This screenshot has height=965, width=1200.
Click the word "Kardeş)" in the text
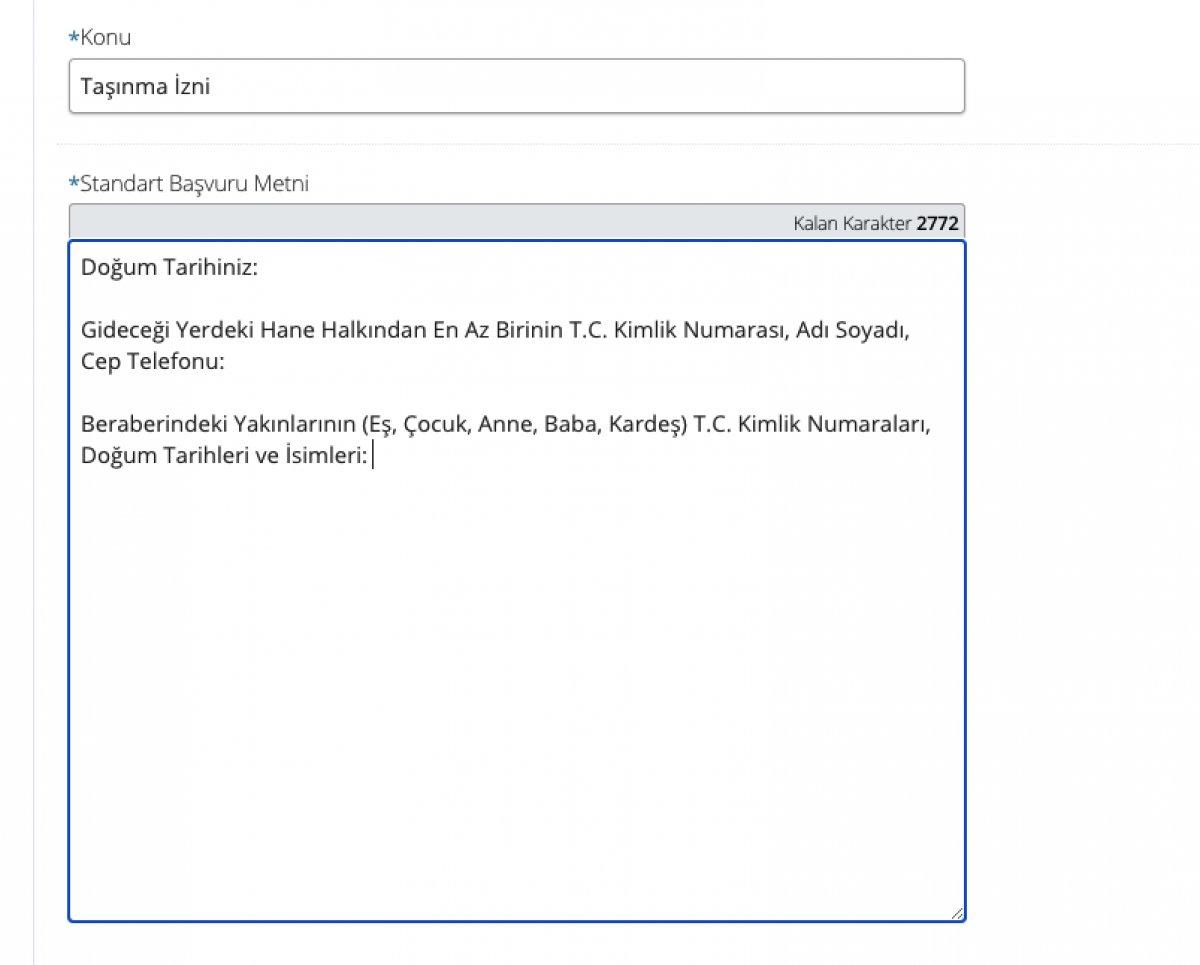click(647, 425)
